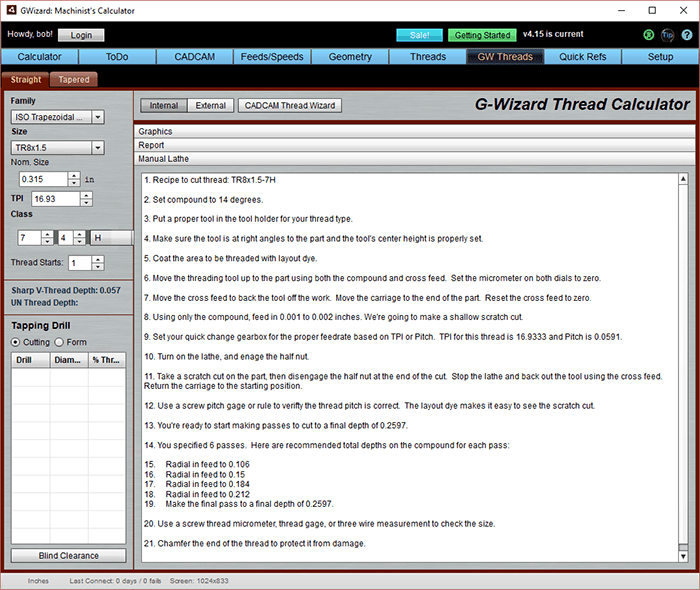This screenshot has height=590, width=700.
Task: Decrease the TPI value
Action: pos(87,203)
